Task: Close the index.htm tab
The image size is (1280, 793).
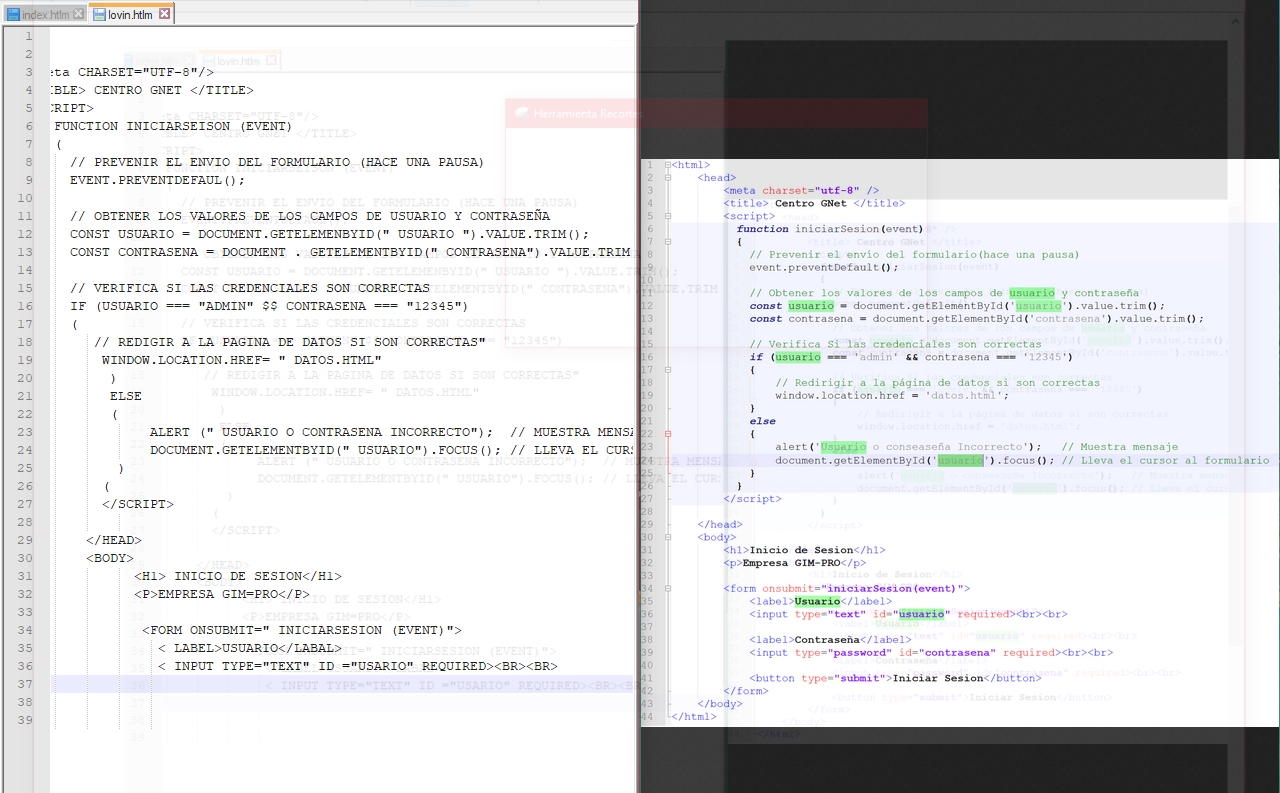Action: pyautogui.click(x=79, y=14)
